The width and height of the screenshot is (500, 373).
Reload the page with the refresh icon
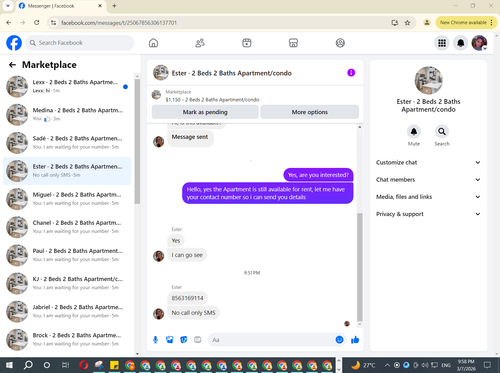coord(37,23)
